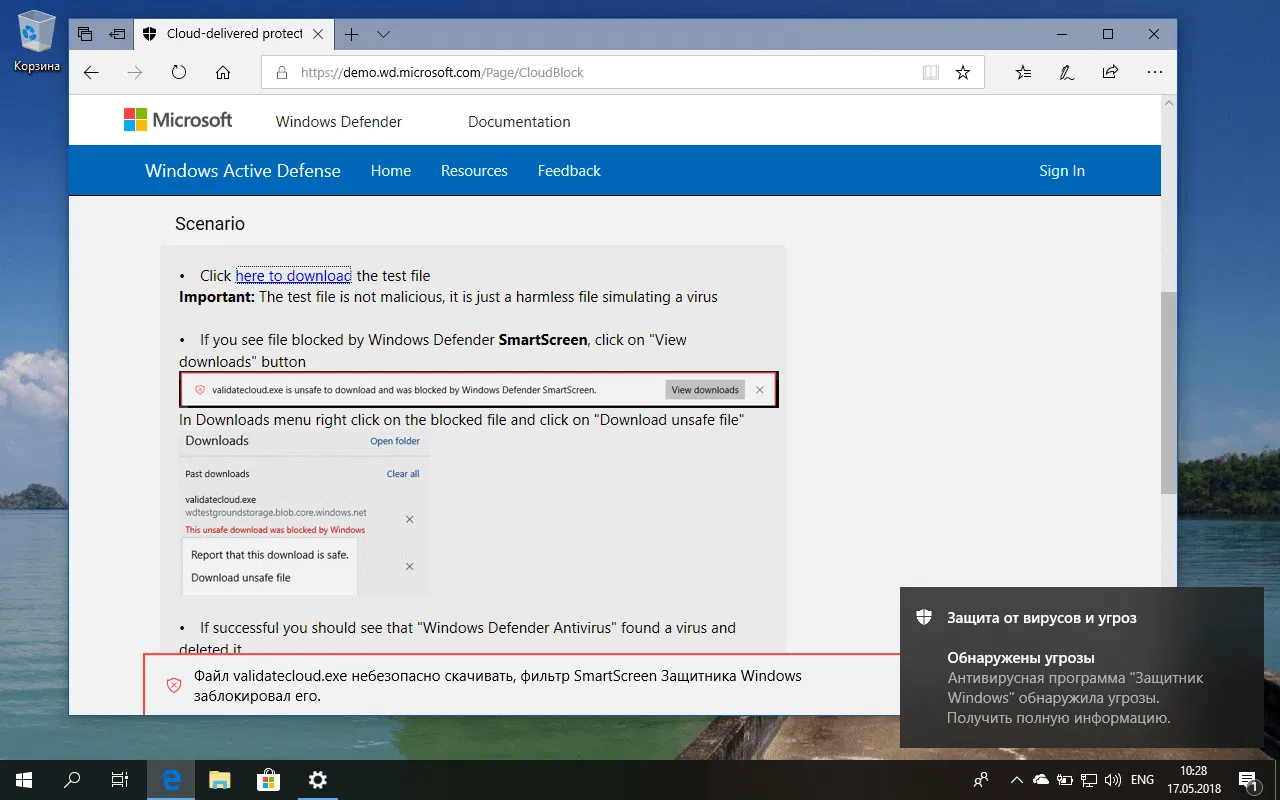Click the "Scenario" heading
The image size is (1280, 800).
(x=210, y=224)
